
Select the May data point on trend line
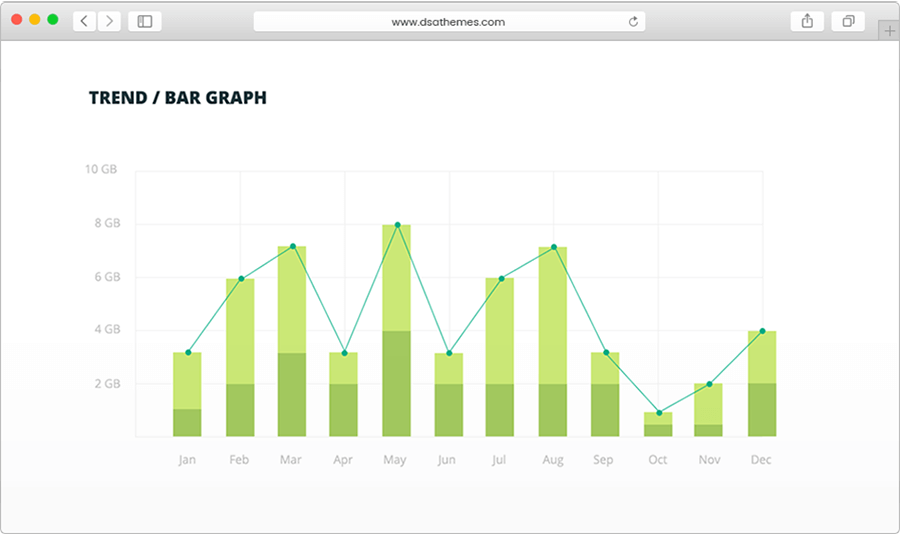pos(397,225)
